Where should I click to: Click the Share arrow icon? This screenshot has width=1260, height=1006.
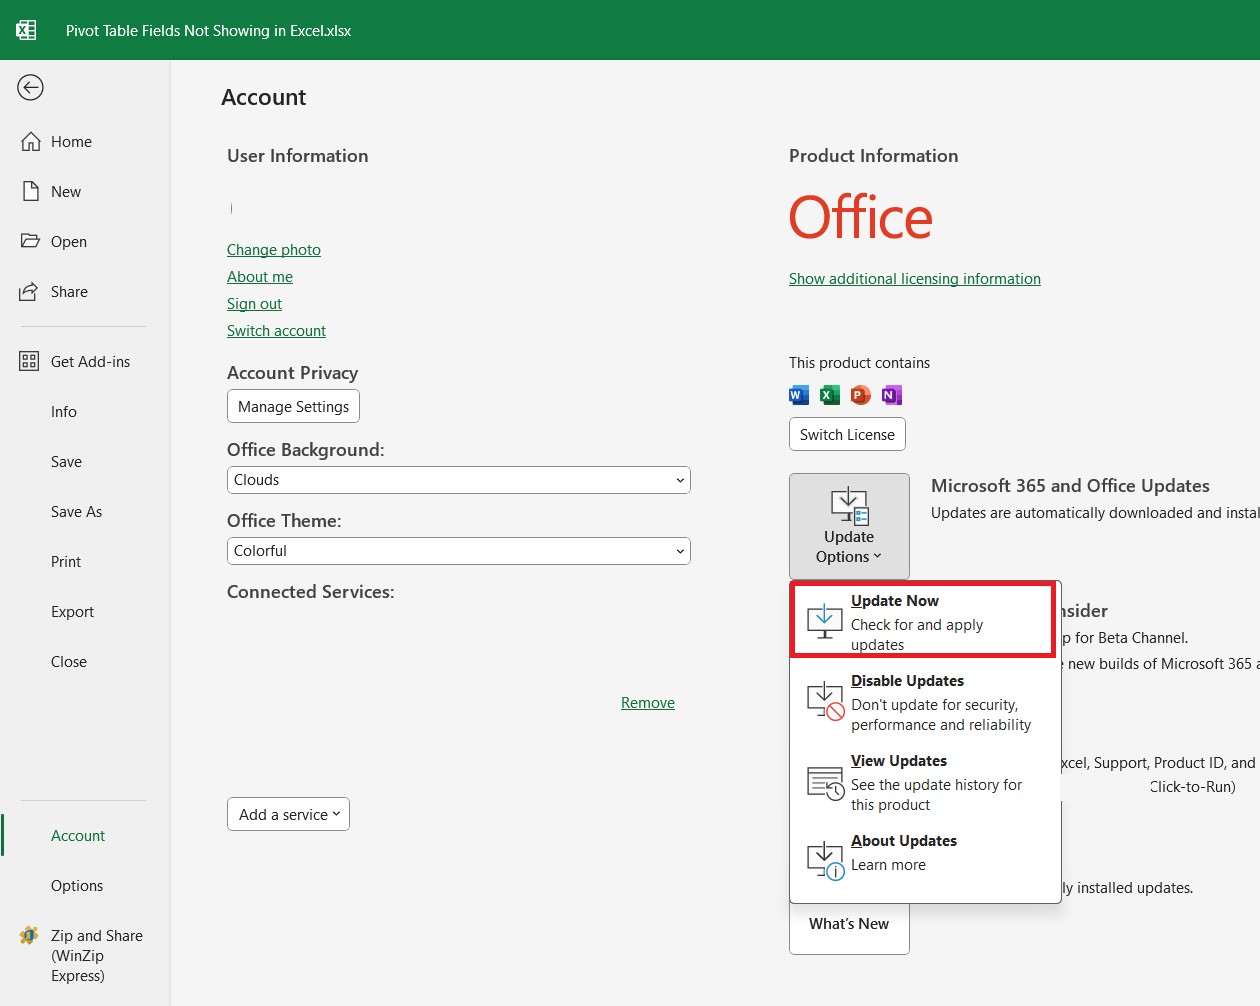pos(29,292)
